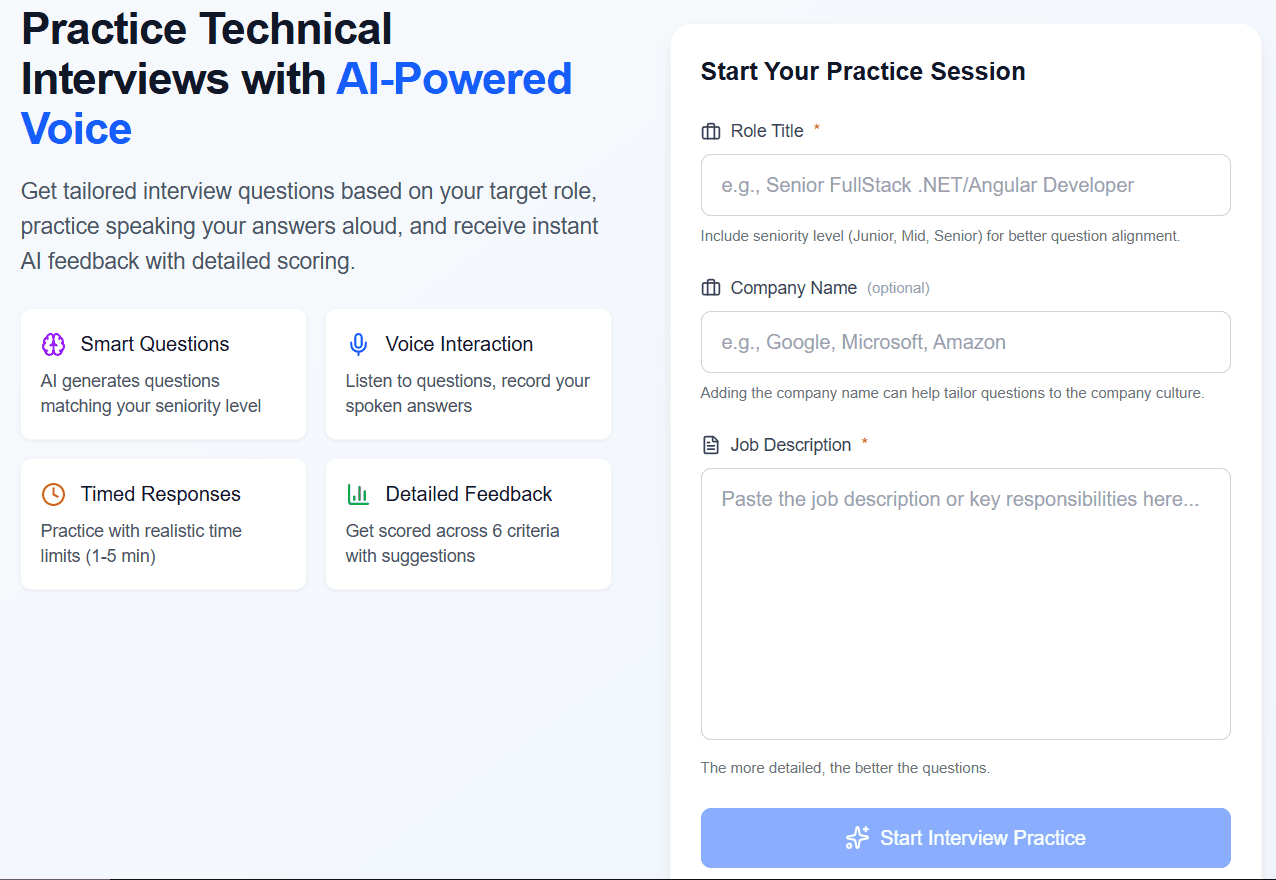1276x880 pixels.
Task: Click the Company Name optional label
Action: (898, 288)
